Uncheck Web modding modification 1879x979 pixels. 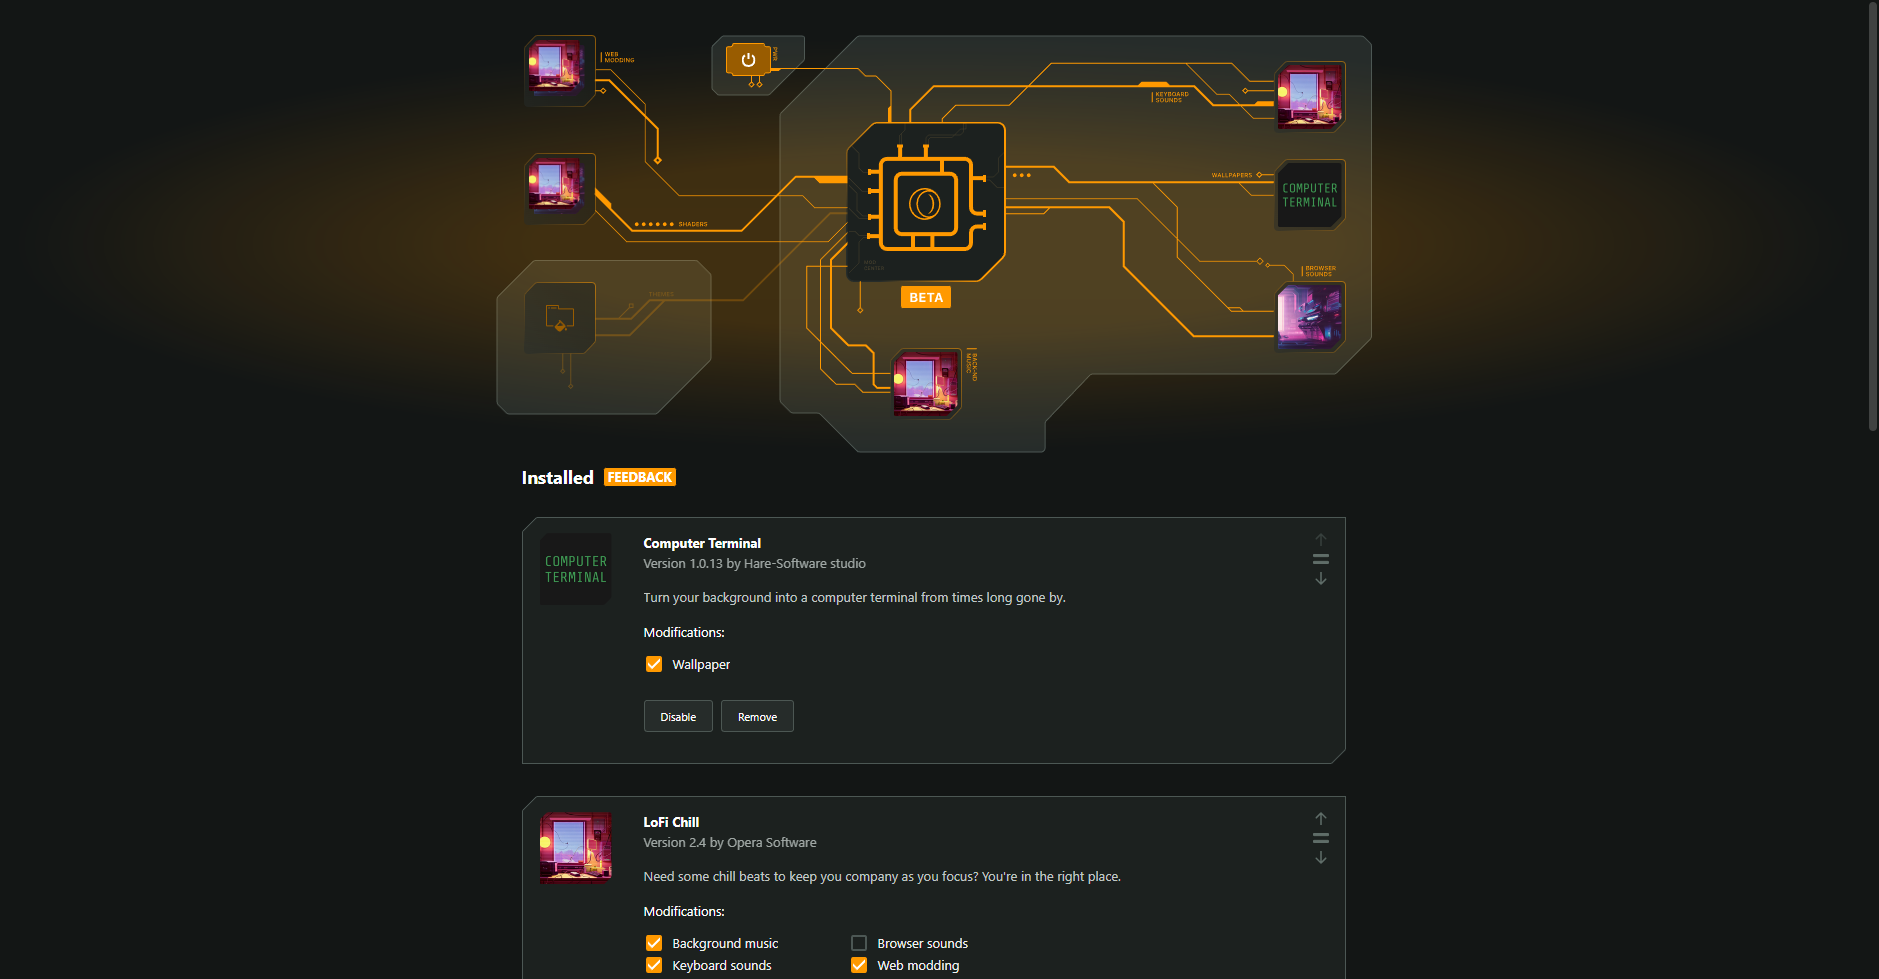(x=859, y=965)
